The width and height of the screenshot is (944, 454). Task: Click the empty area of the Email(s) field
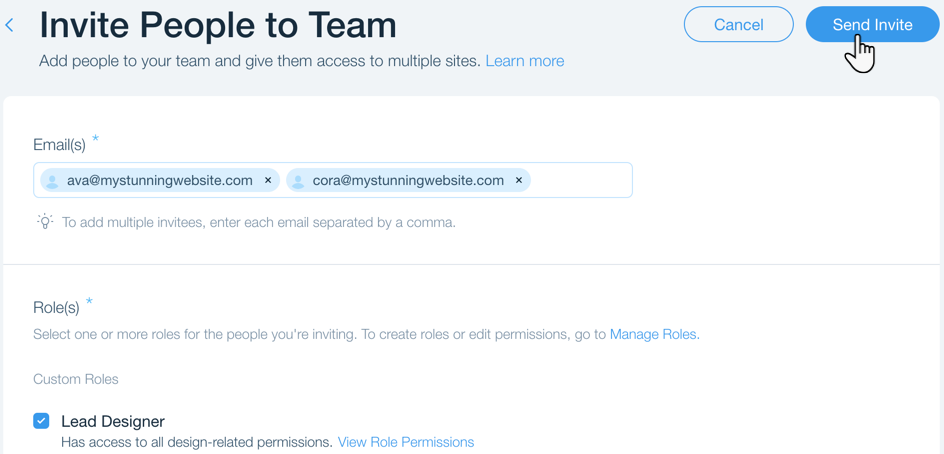581,180
